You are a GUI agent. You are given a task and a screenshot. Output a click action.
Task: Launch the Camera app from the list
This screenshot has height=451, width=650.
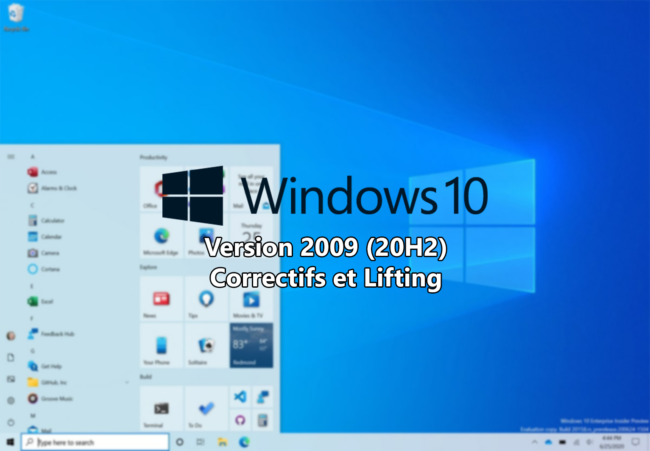tap(43, 253)
